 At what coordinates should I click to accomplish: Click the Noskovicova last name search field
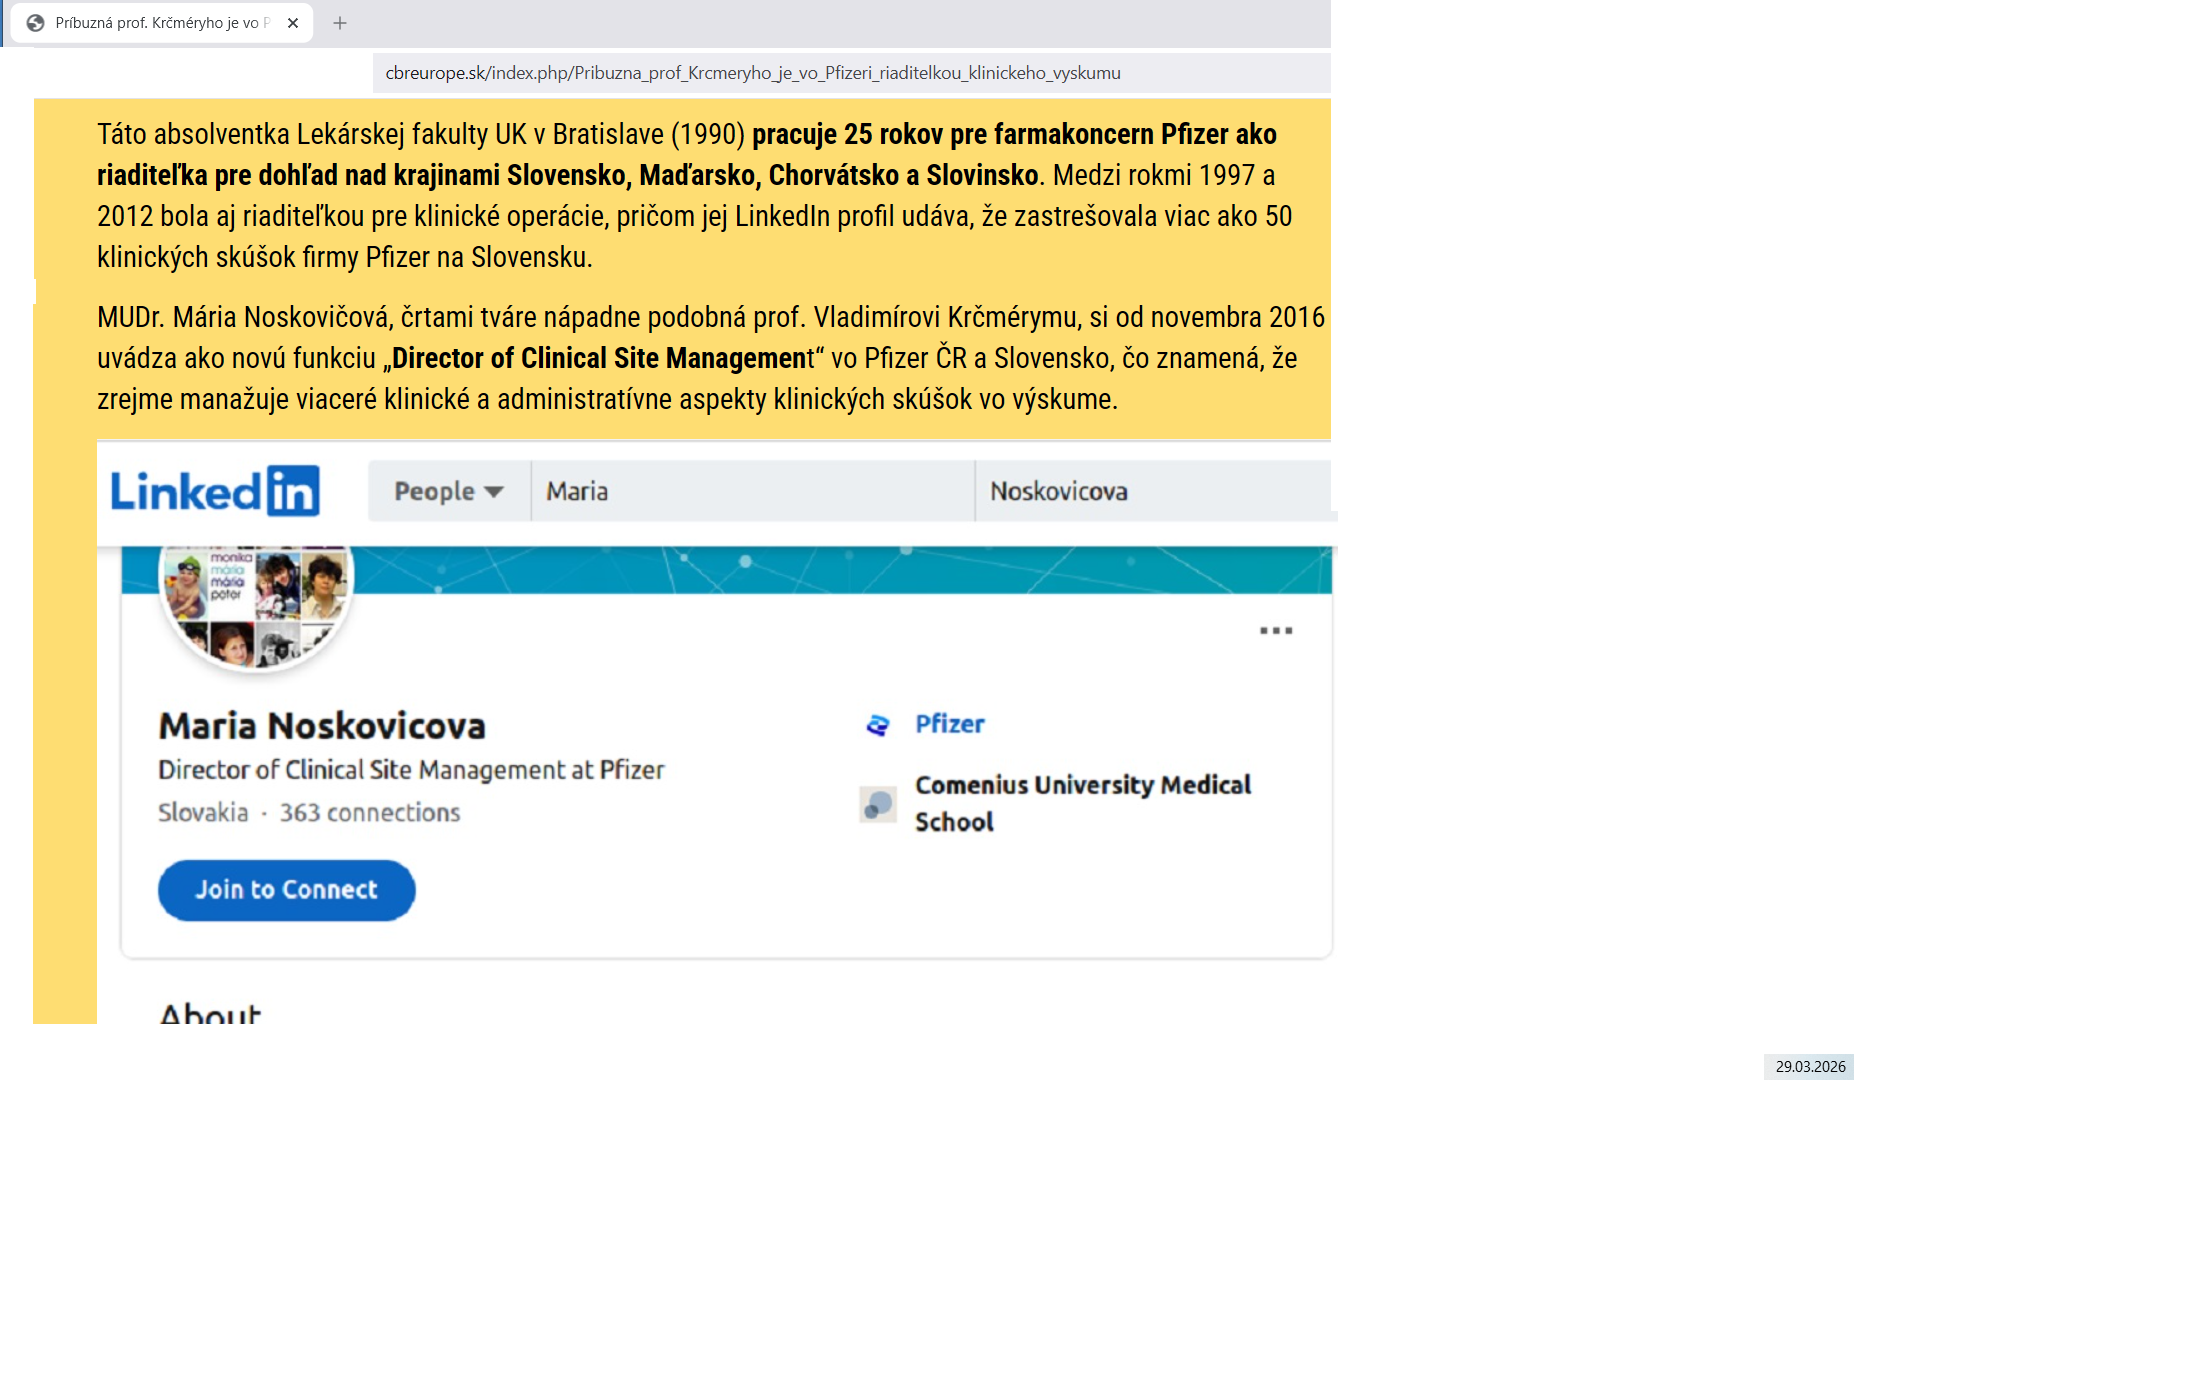pyautogui.click(x=1150, y=491)
